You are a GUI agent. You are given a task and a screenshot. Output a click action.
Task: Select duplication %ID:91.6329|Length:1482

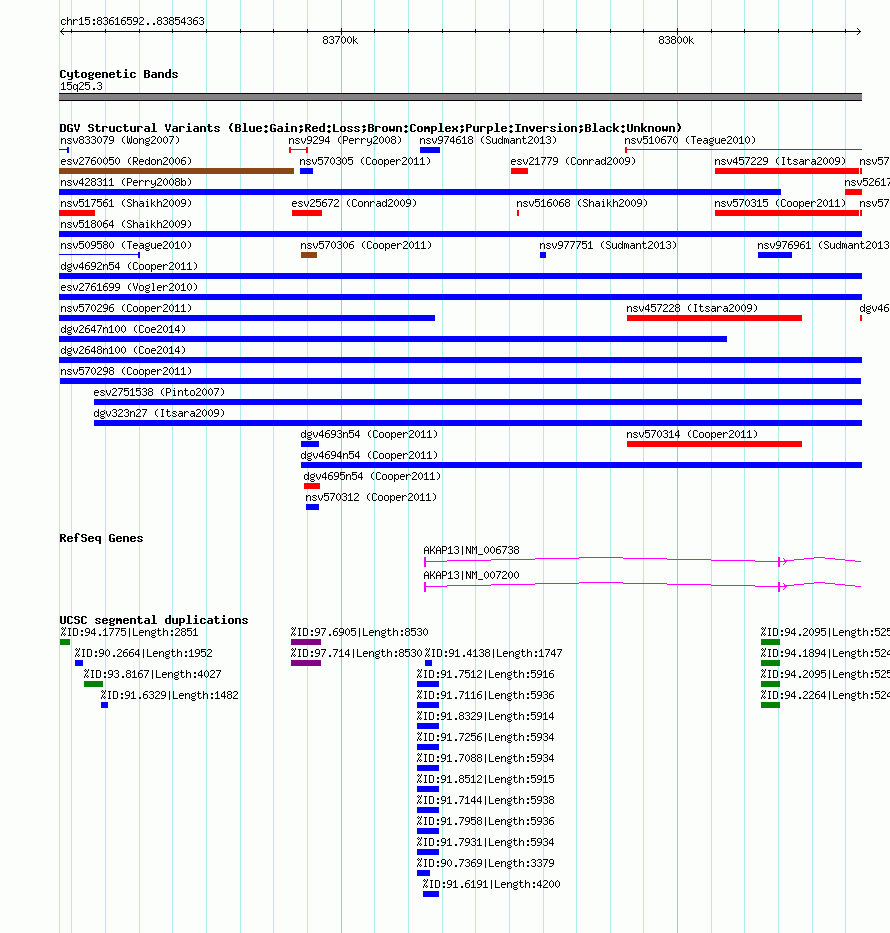(x=170, y=695)
